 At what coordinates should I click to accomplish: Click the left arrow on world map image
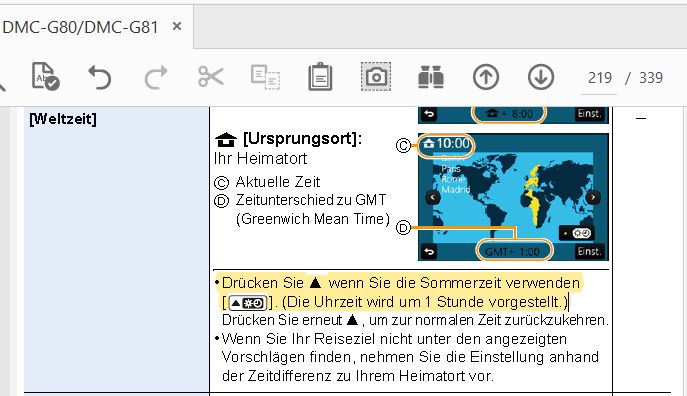tap(433, 198)
